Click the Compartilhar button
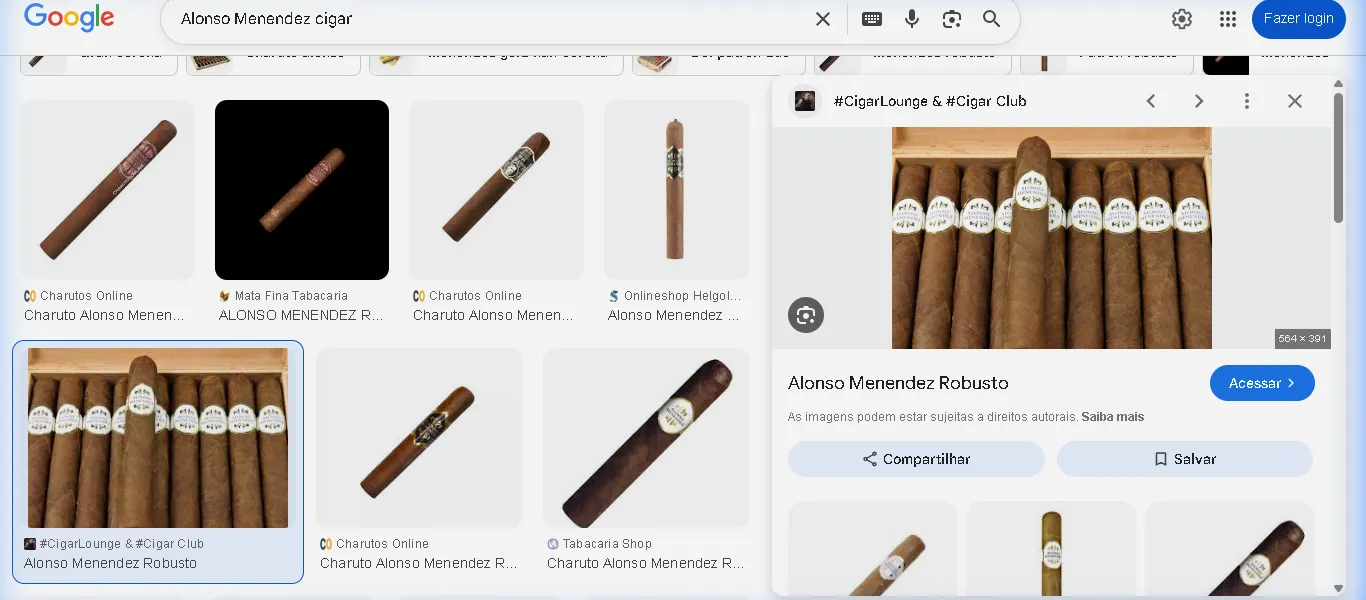 [x=916, y=459]
